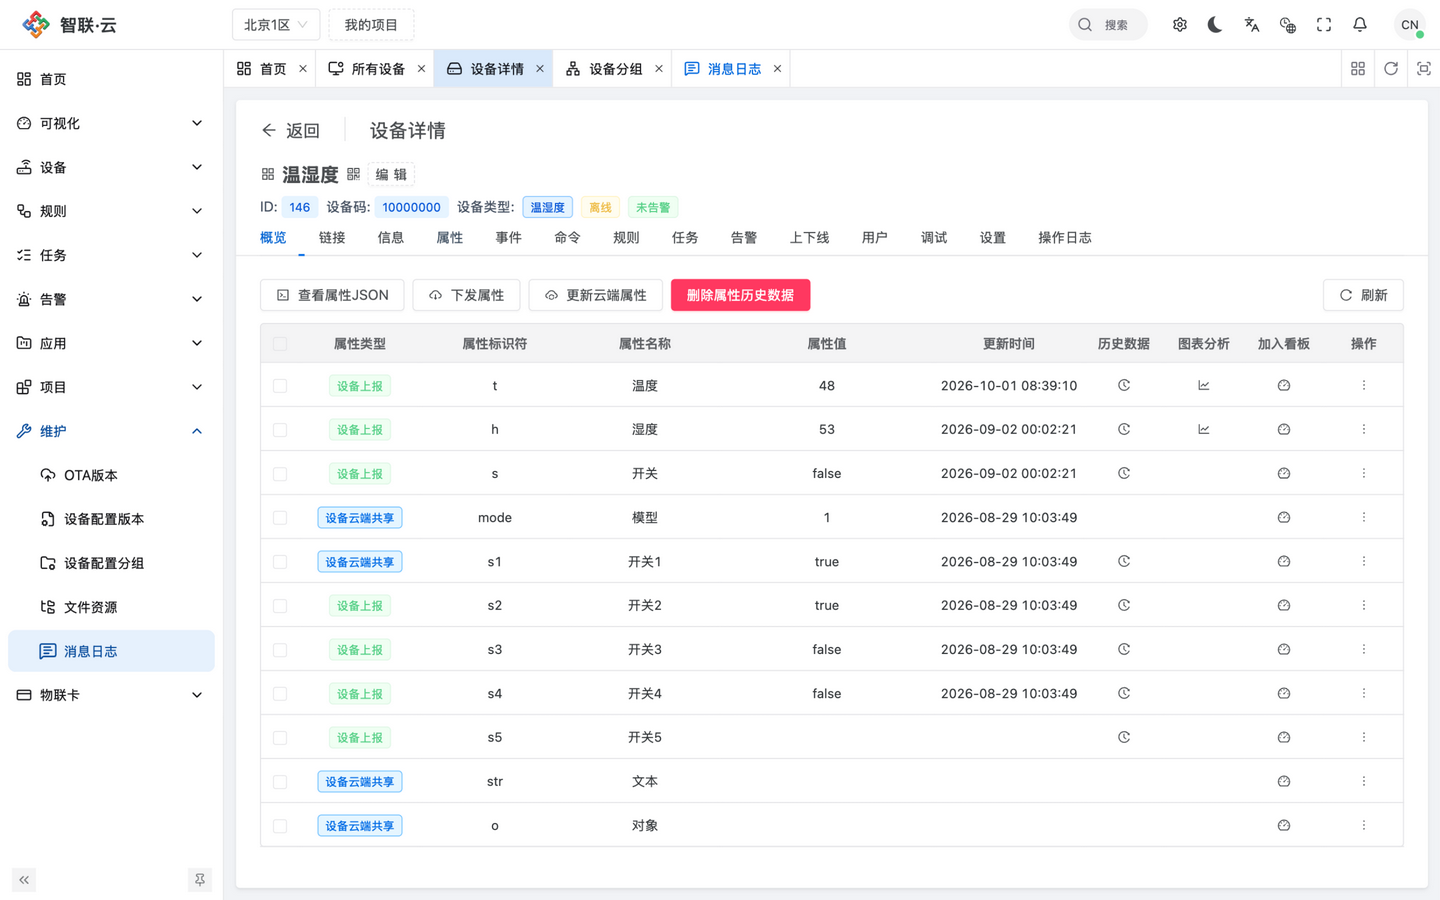This screenshot has height=900, width=1440.
Task: Select the str row checkbox
Action: (280, 782)
